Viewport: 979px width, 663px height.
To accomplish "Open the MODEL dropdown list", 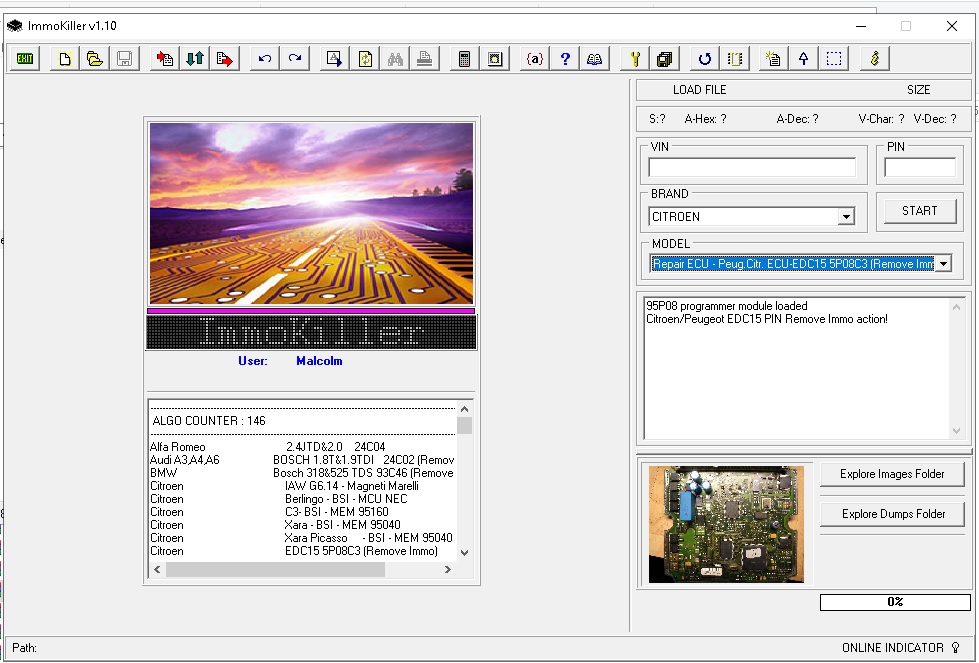I will (x=943, y=264).
